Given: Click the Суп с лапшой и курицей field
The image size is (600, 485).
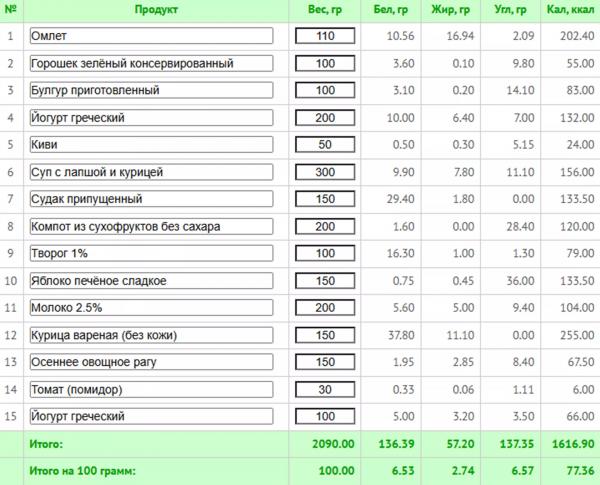Looking at the screenshot, I should click(x=152, y=172).
